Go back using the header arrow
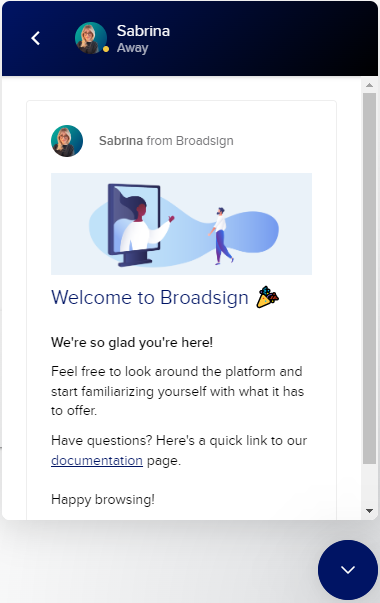This screenshot has height=603, width=380. [x=35, y=38]
